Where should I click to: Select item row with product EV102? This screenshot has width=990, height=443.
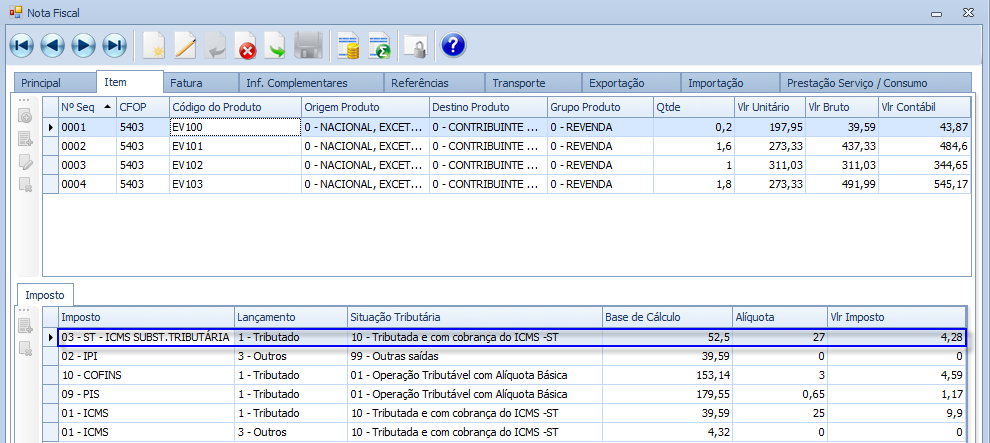235,165
